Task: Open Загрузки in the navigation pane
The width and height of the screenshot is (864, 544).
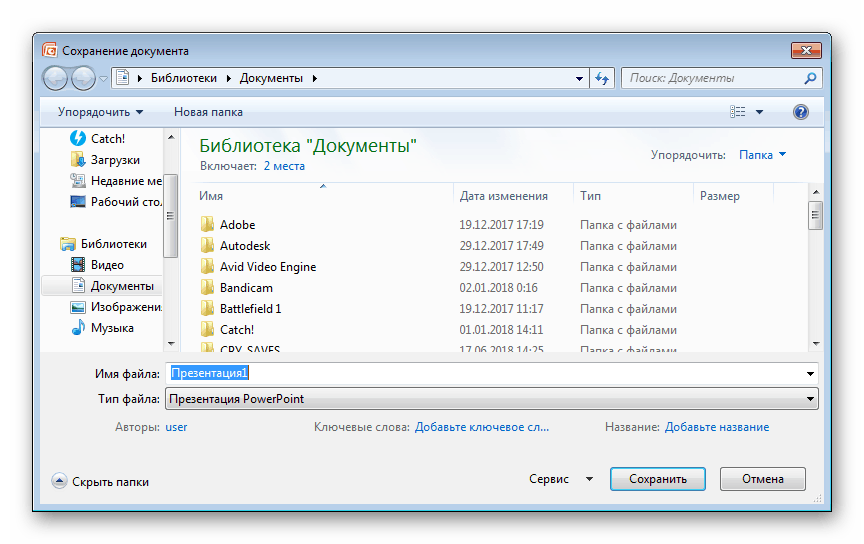Action: 115,160
